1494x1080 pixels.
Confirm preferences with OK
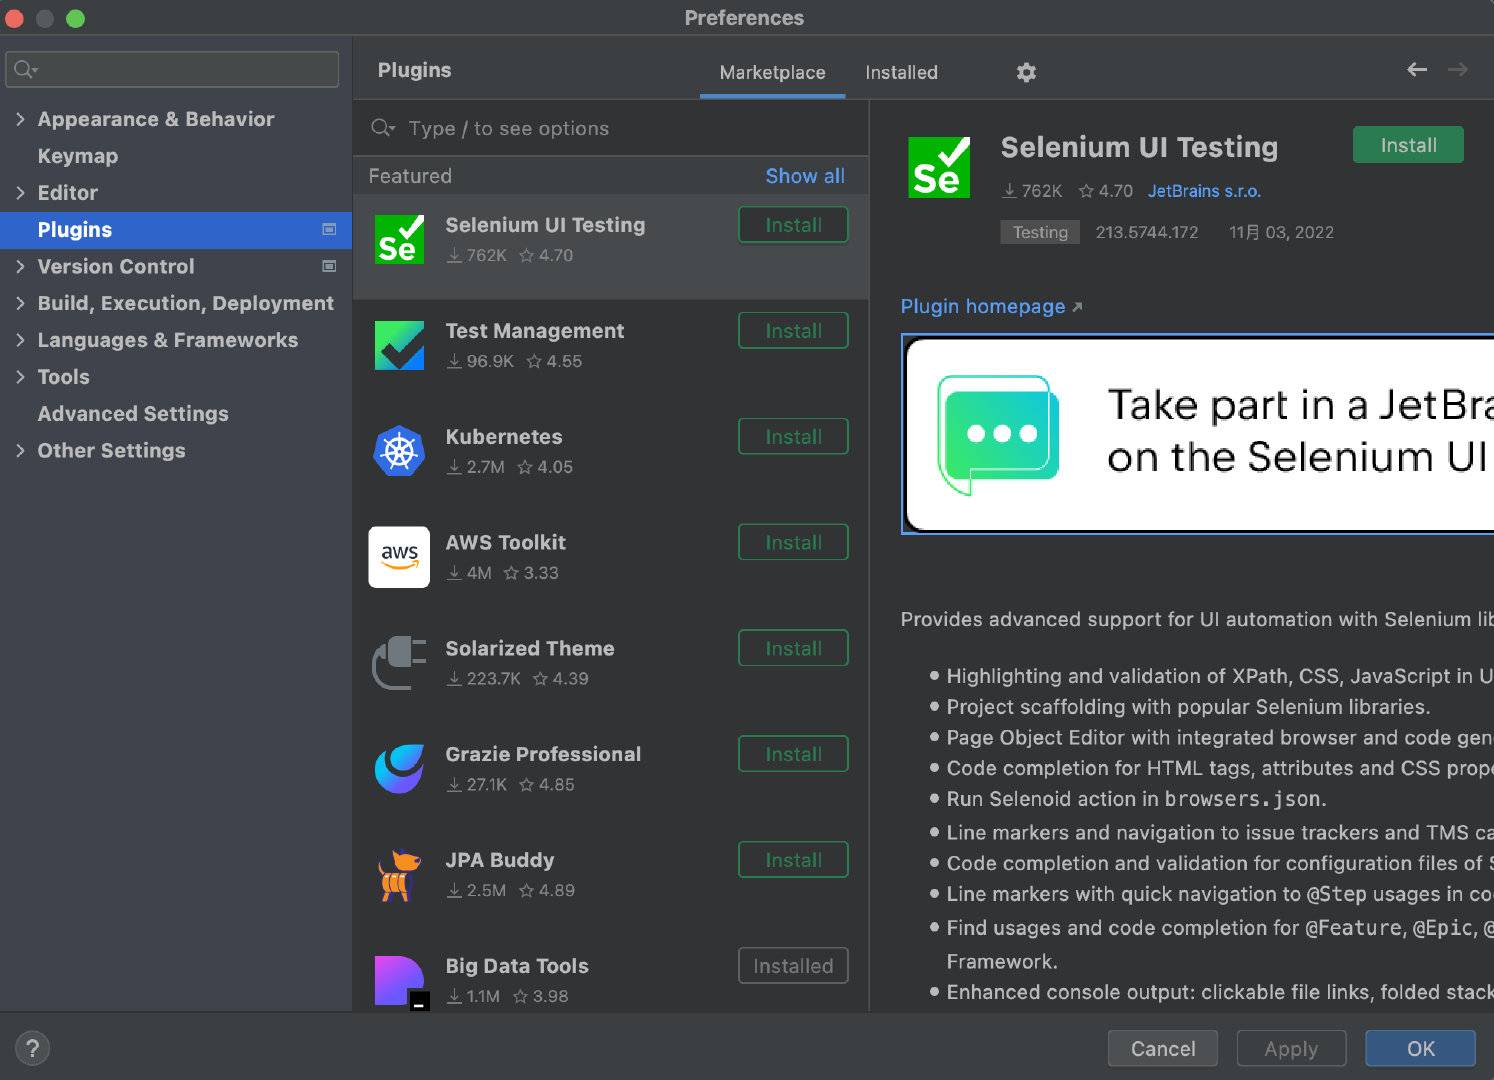(1420, 1048)
